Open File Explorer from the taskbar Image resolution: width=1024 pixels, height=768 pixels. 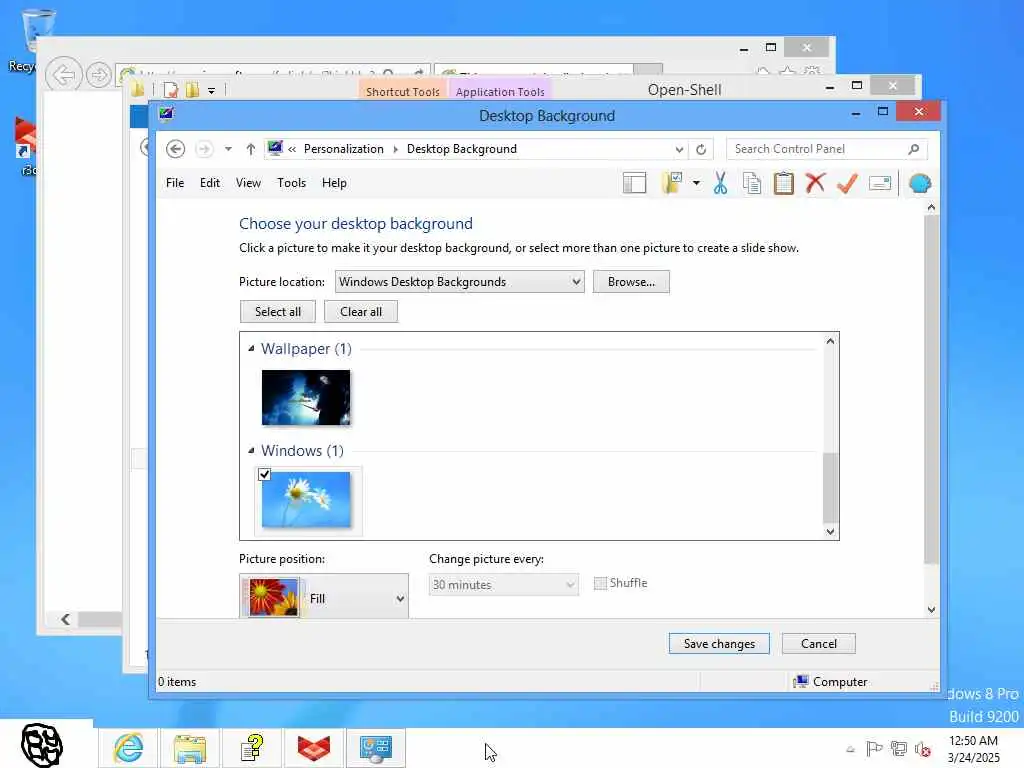coord(189,748)
